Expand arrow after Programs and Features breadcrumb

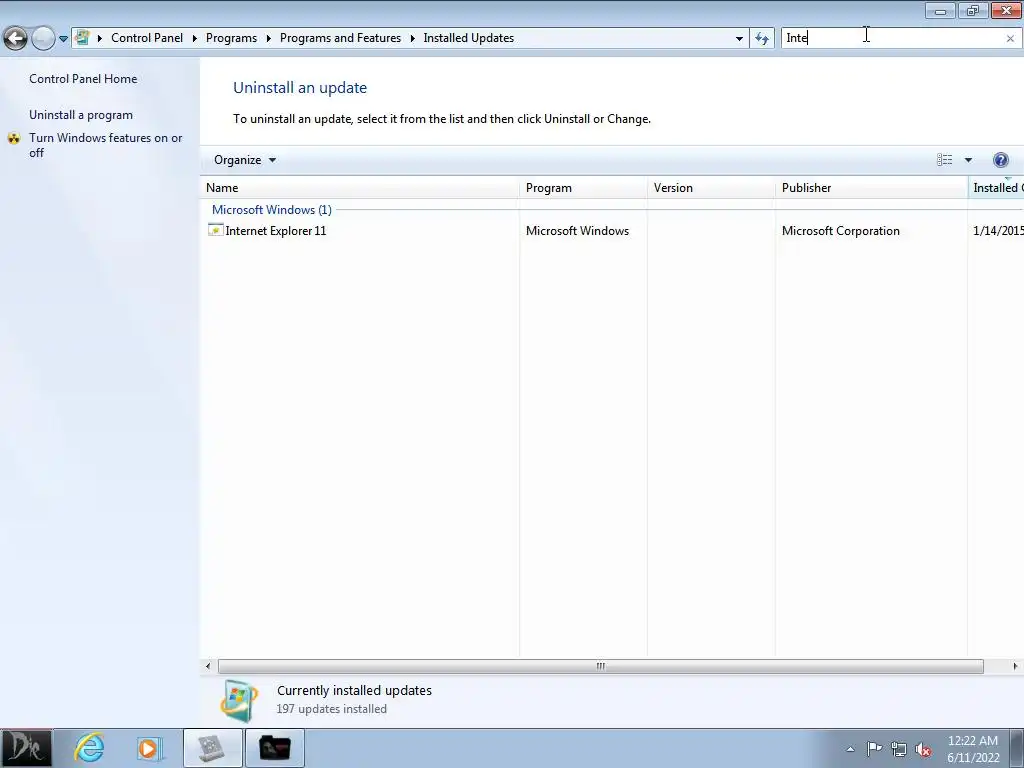[412, 38]
